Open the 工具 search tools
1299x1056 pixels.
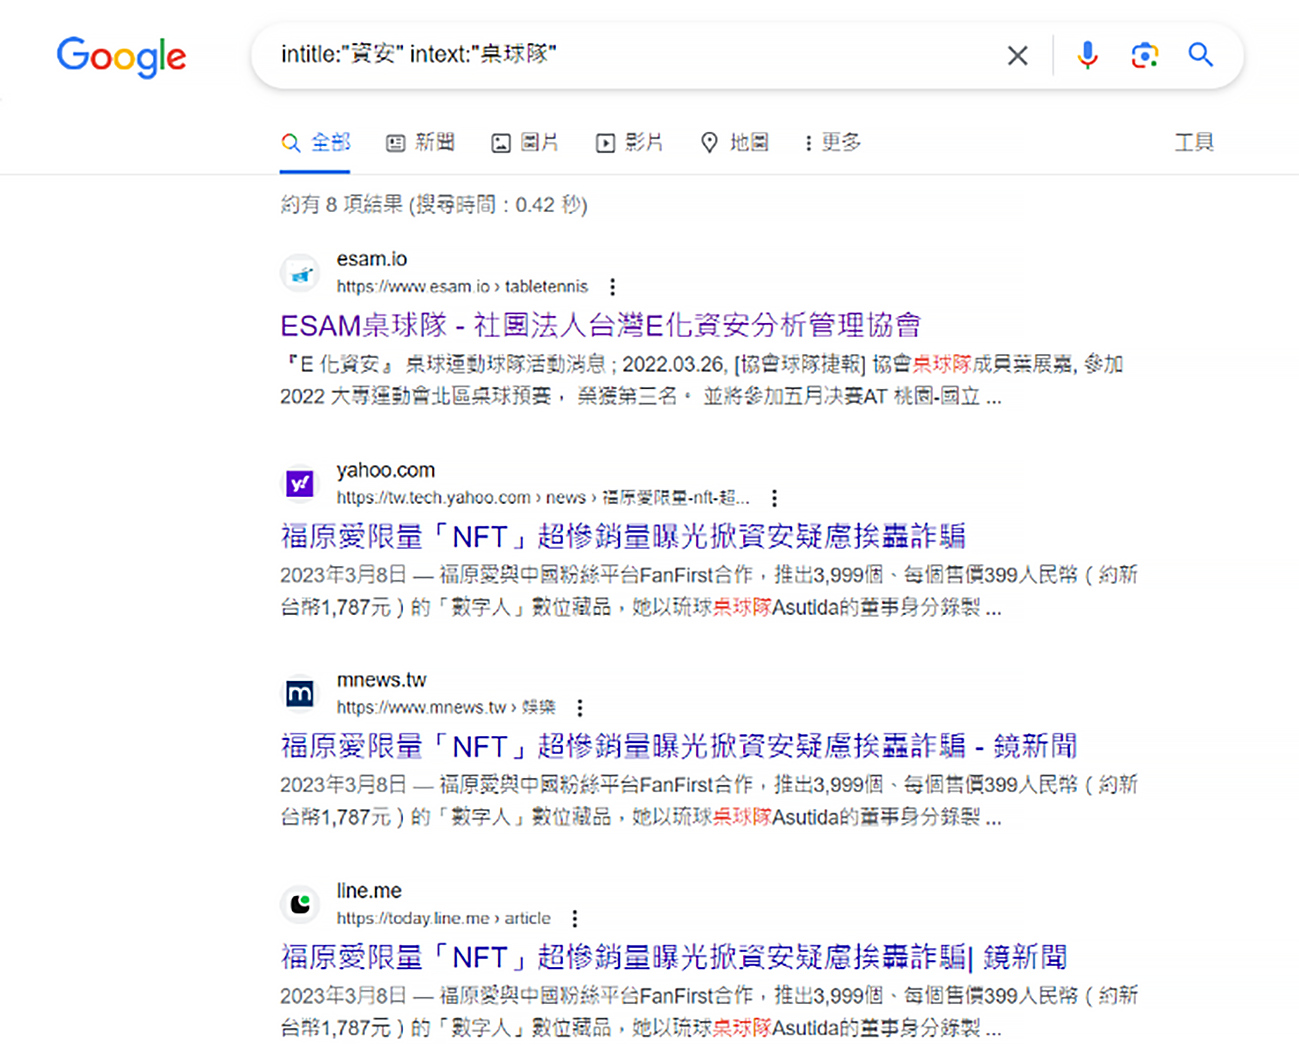click(1193, 143)
